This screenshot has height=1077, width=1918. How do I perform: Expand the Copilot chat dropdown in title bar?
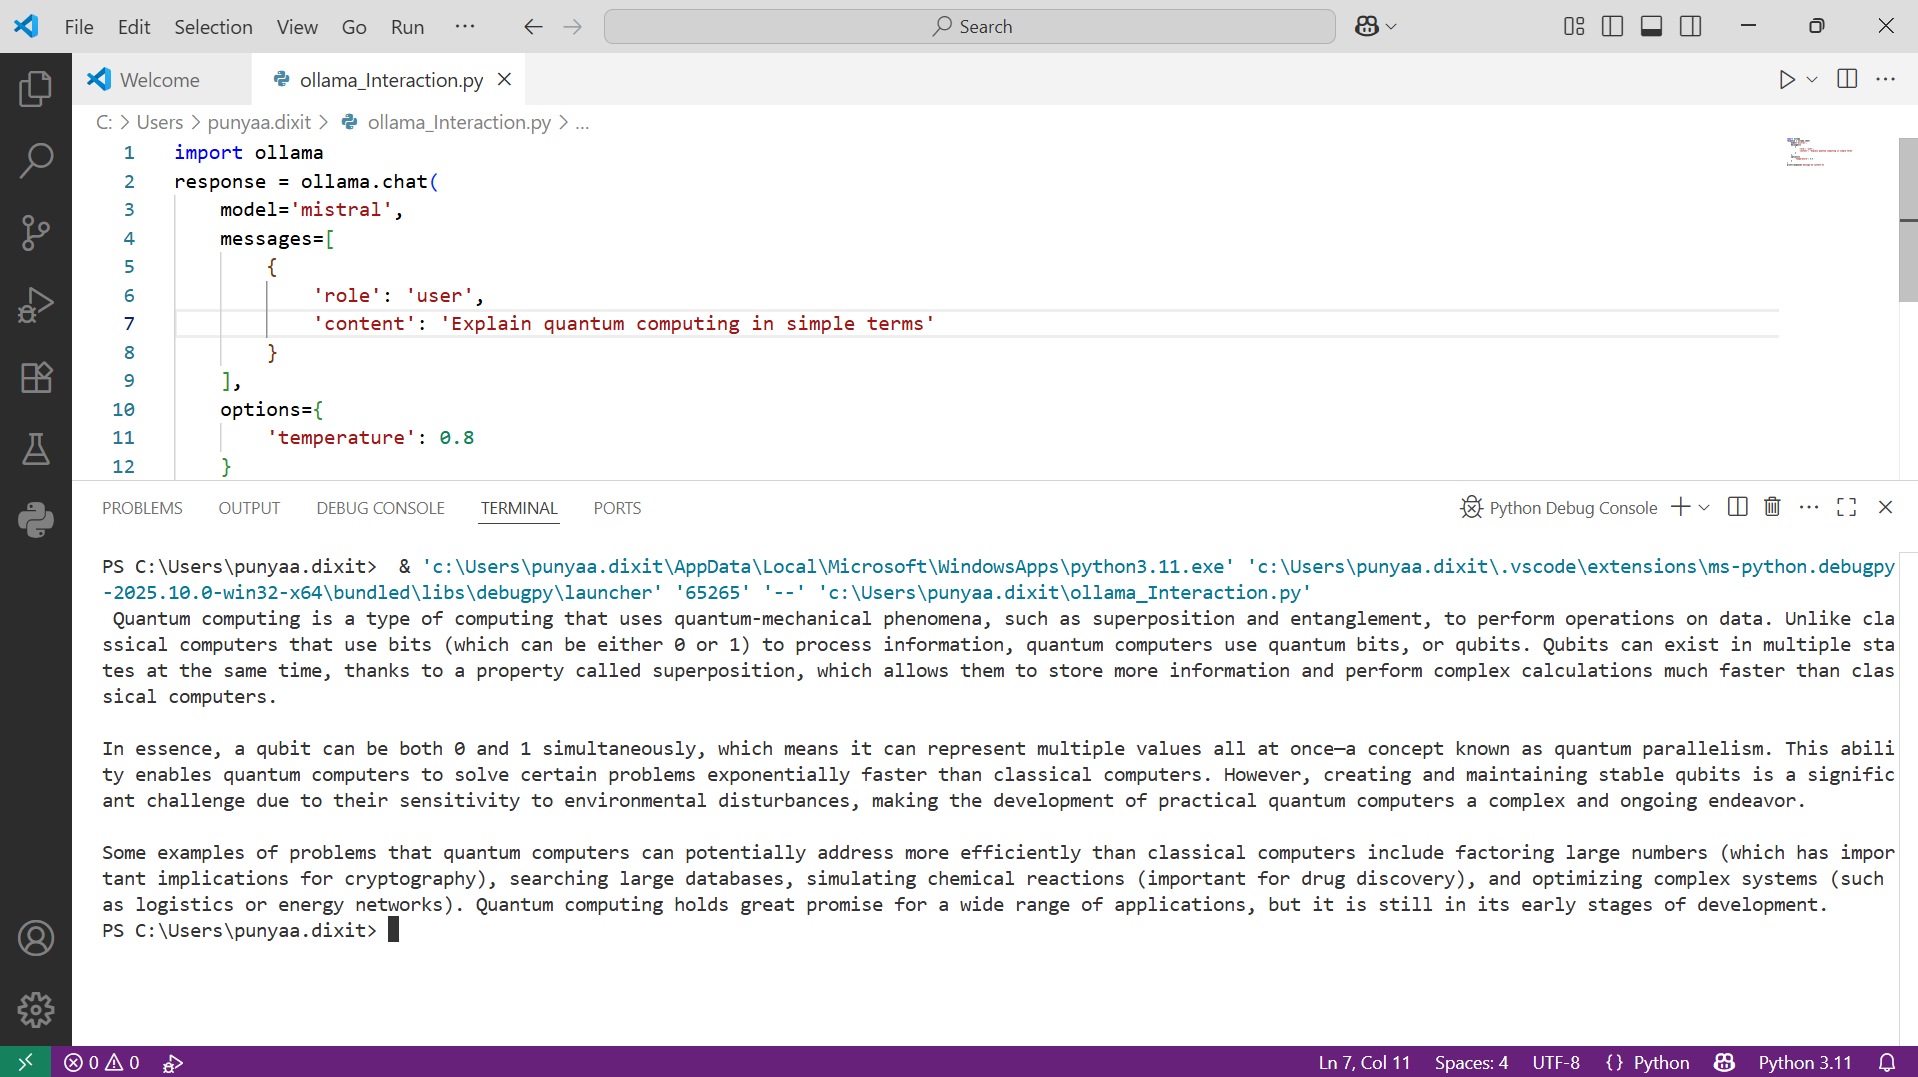point(1391,27)
